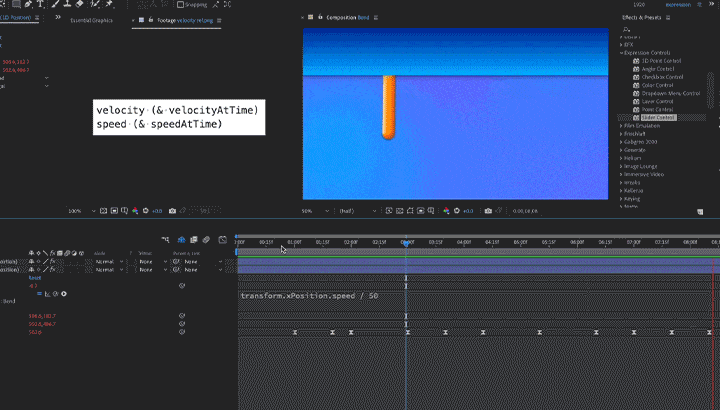Move the current time indicator in ruler

406,243
